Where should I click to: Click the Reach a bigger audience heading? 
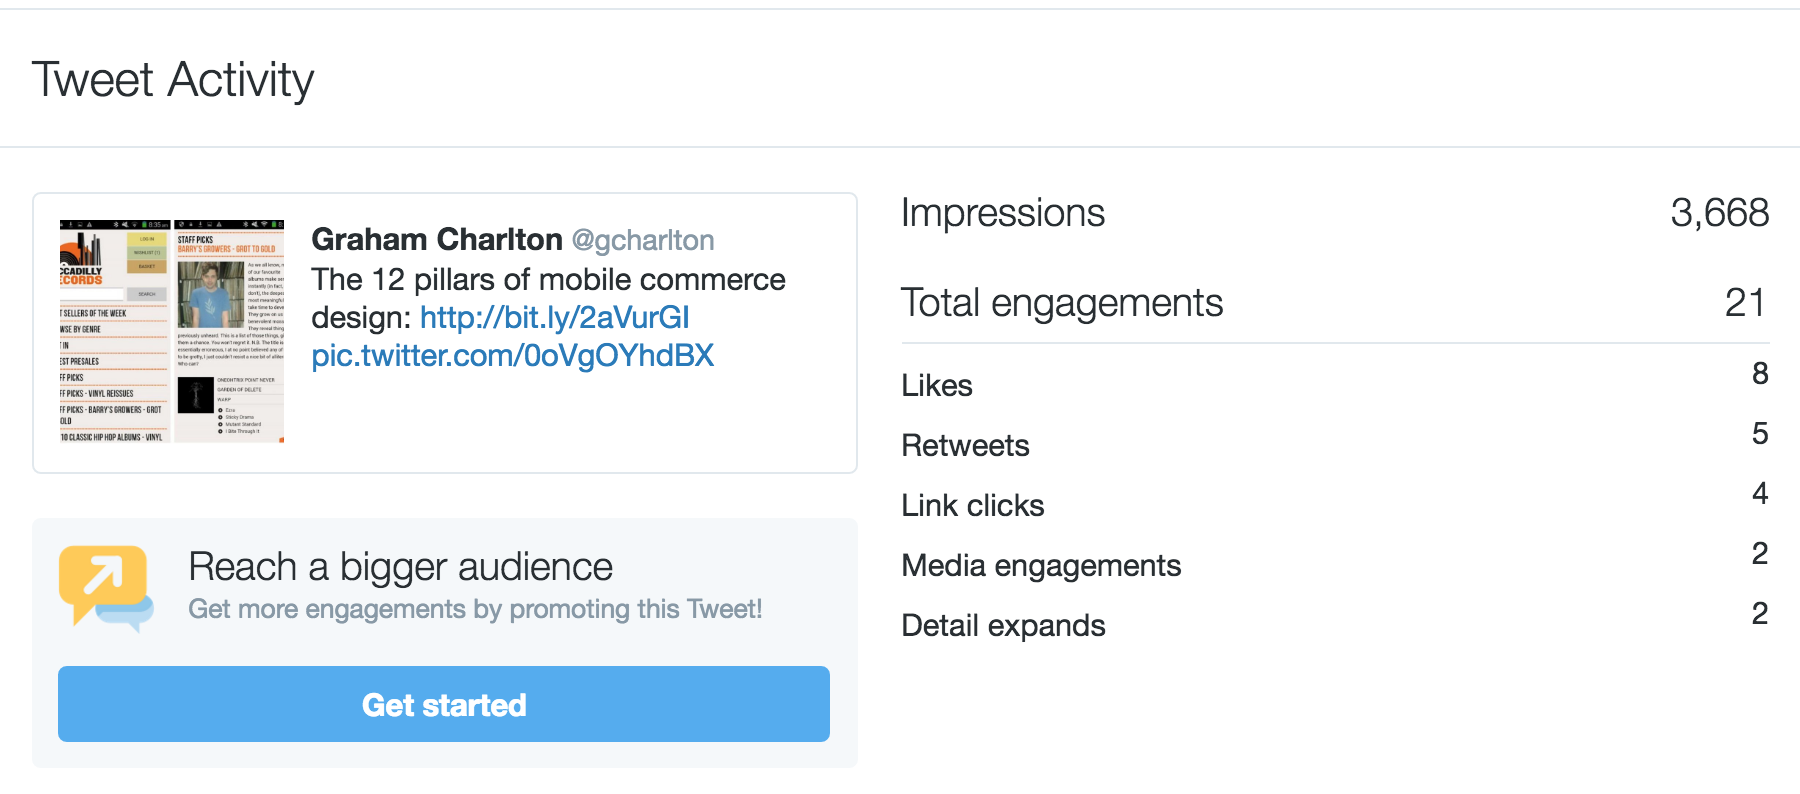[x=400, y=567]
